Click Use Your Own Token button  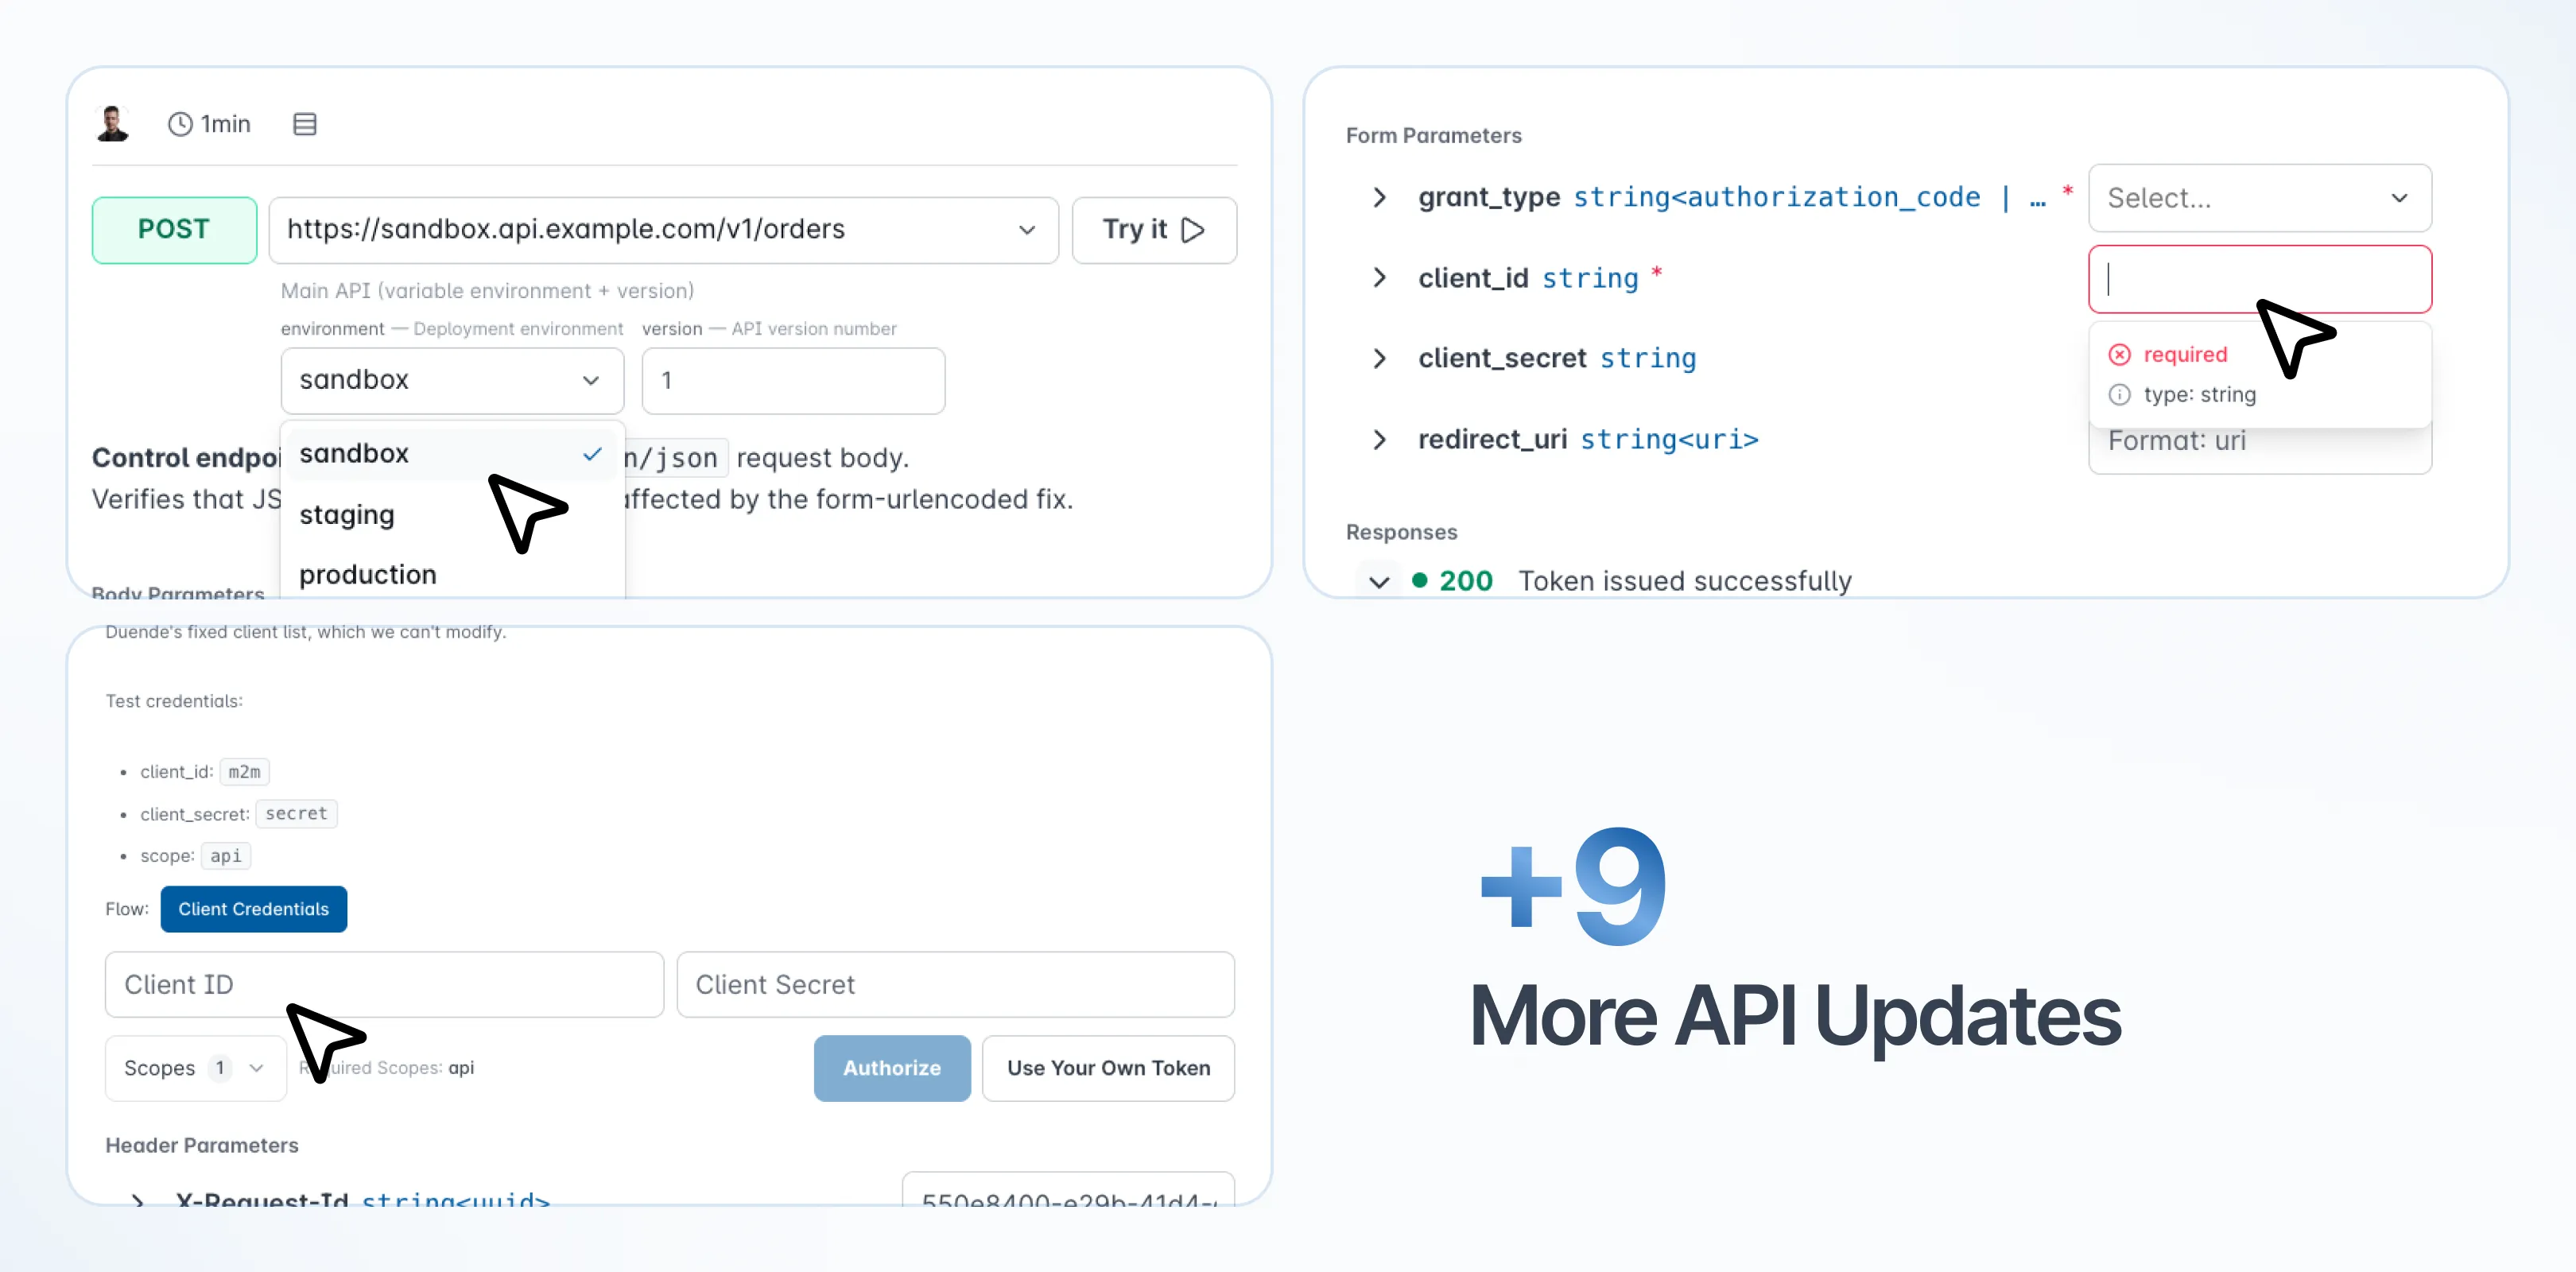click(1108, 1068)
